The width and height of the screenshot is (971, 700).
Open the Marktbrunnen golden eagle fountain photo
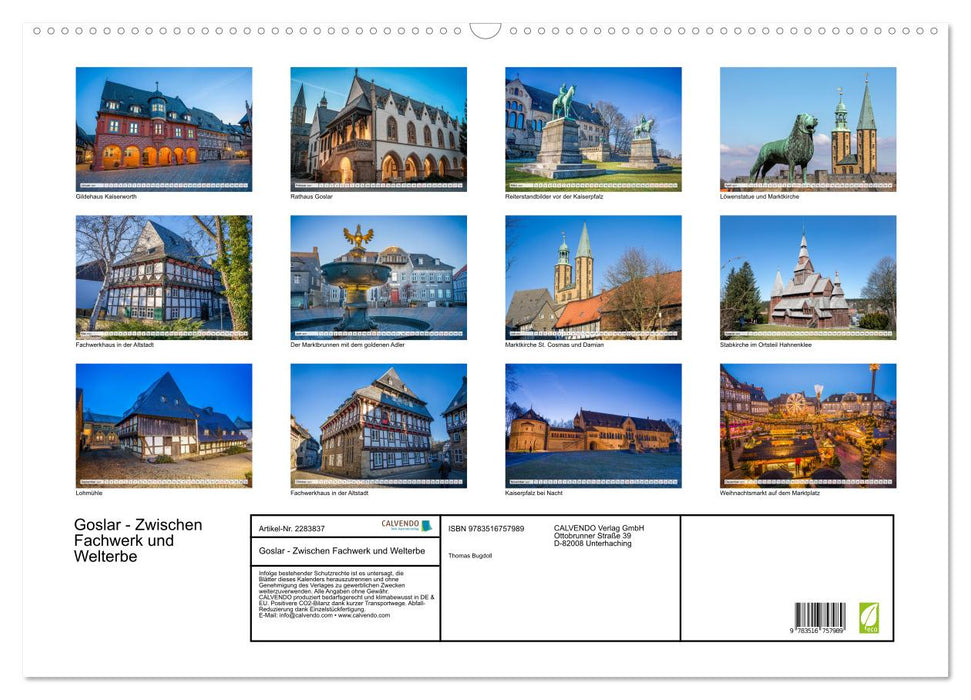[378, 277]
